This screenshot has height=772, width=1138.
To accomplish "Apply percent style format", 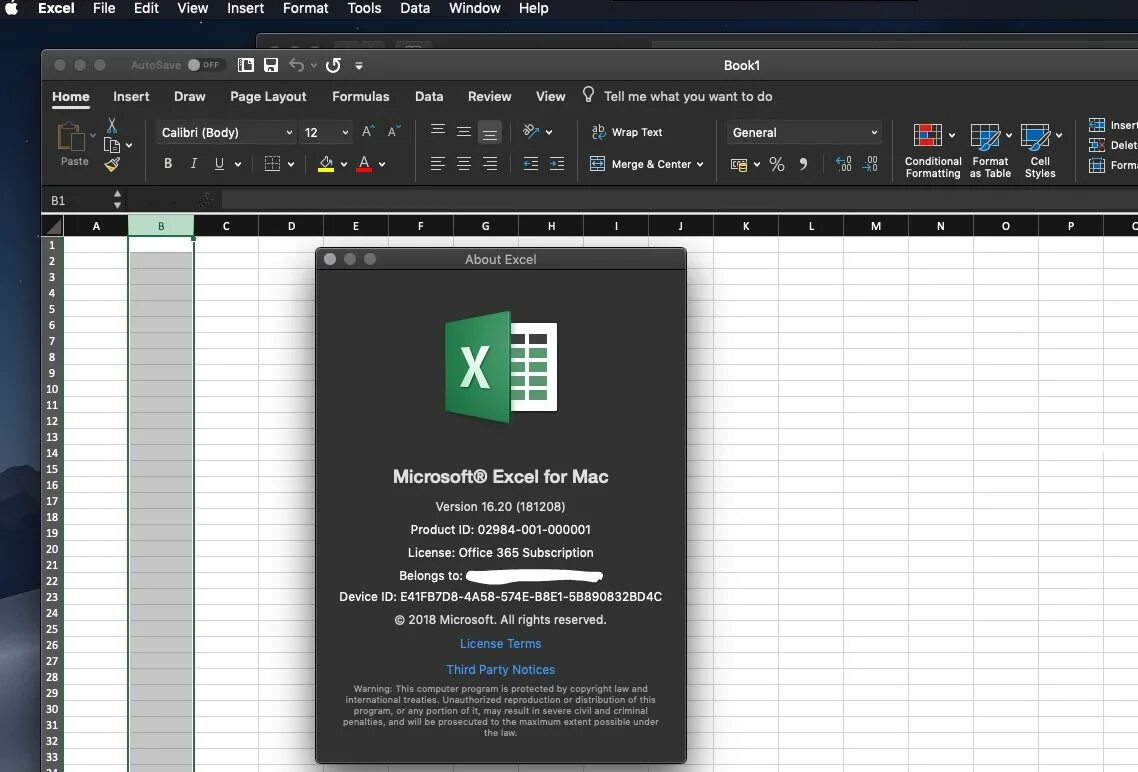I will click(x=777, y=165).
